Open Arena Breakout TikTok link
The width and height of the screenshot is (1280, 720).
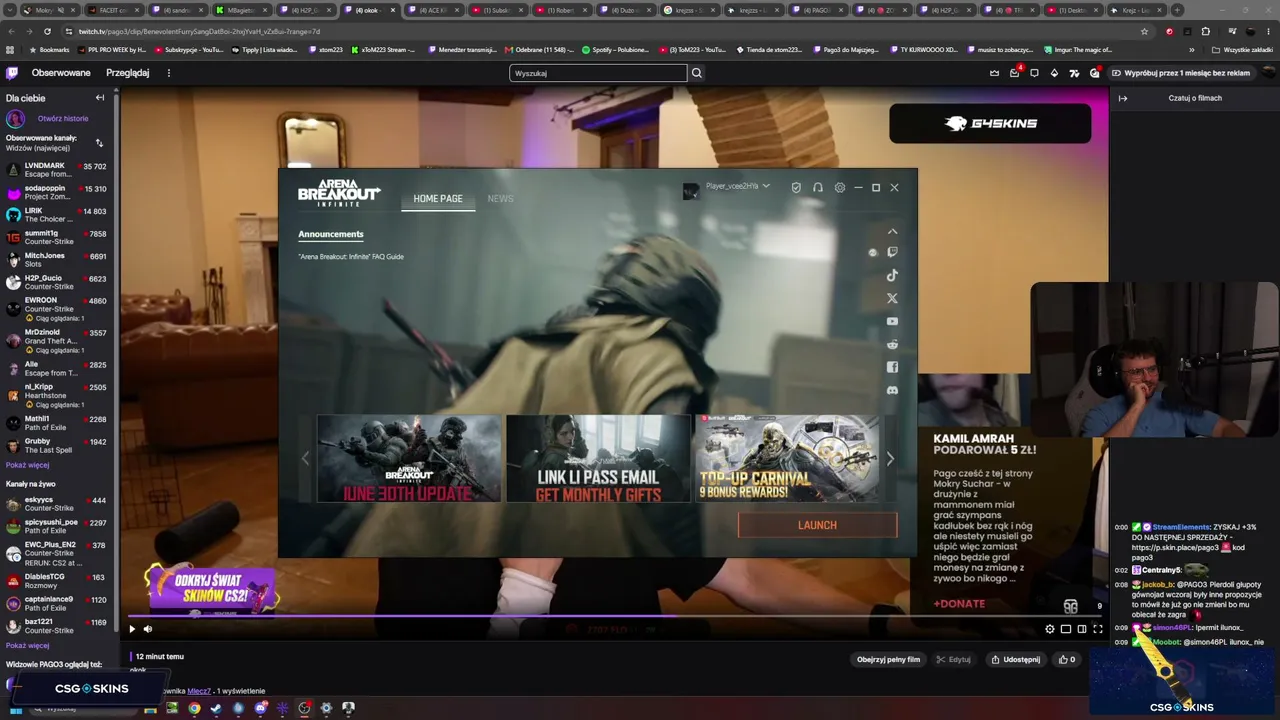coord(892,275)
